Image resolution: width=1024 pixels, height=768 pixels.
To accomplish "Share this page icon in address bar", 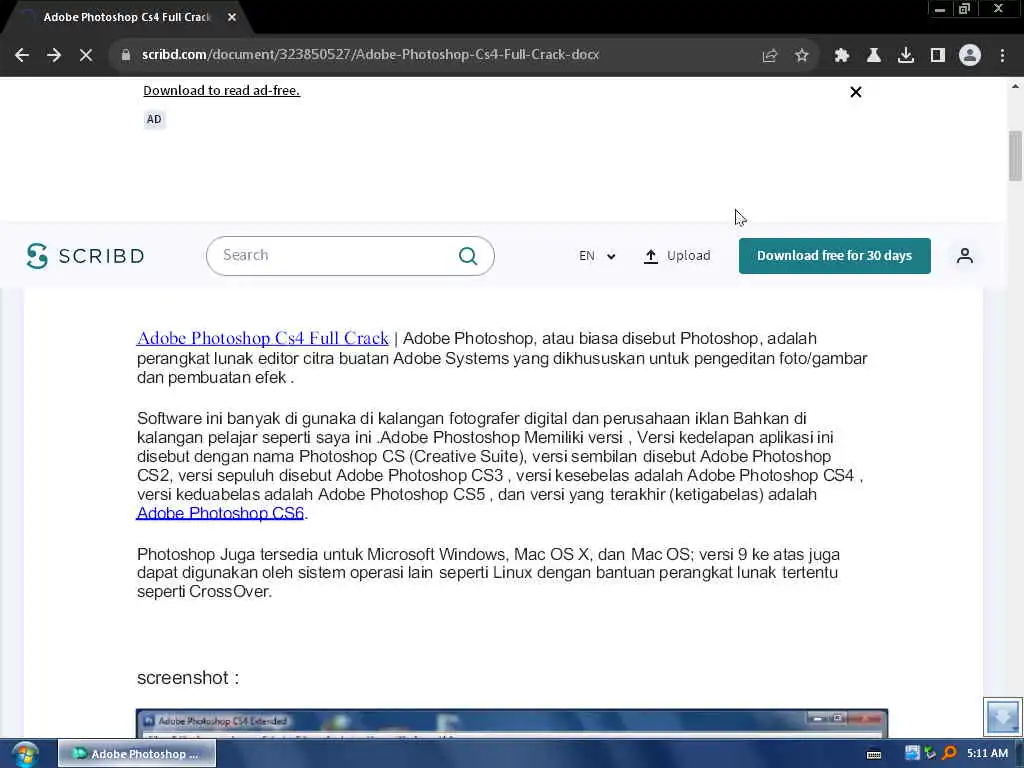I will 769,56.
